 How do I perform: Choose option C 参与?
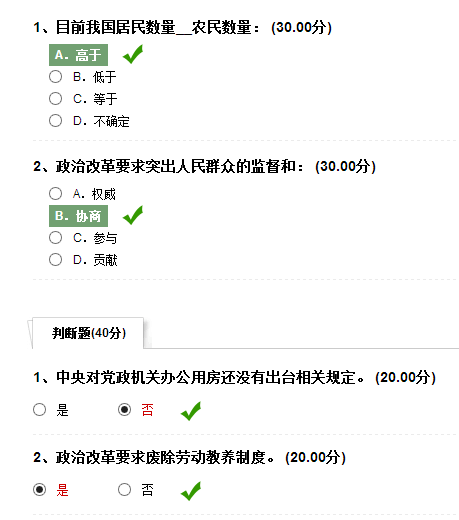coord(55,238)
